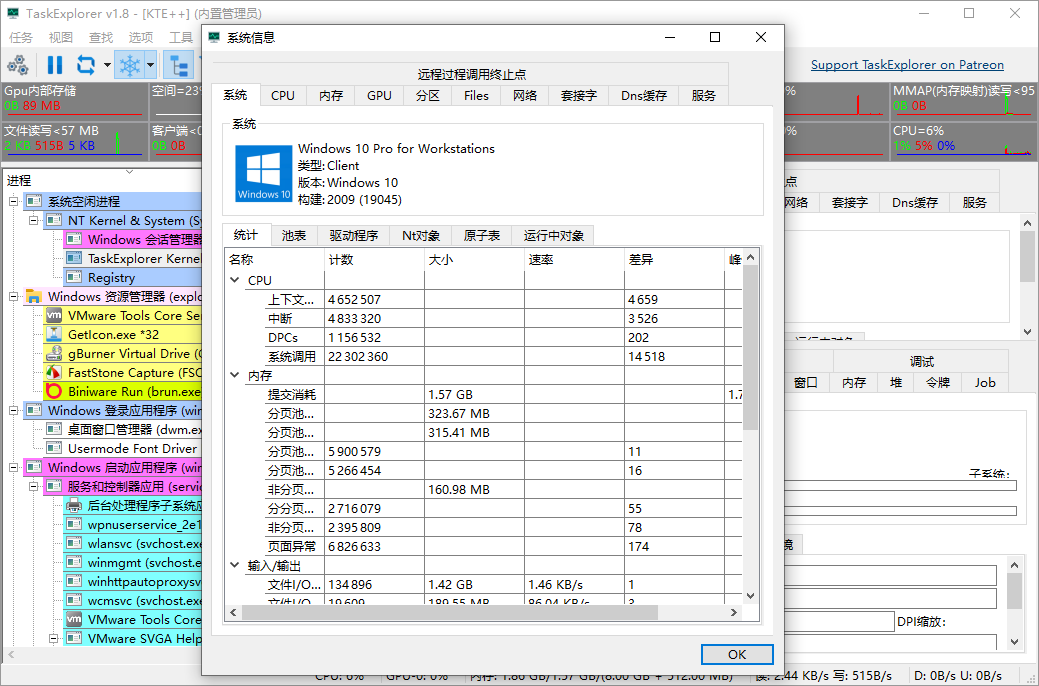Click the VMware SVGA Help process icon
The height and width of the screenshot is (686, 1039).
74,639
